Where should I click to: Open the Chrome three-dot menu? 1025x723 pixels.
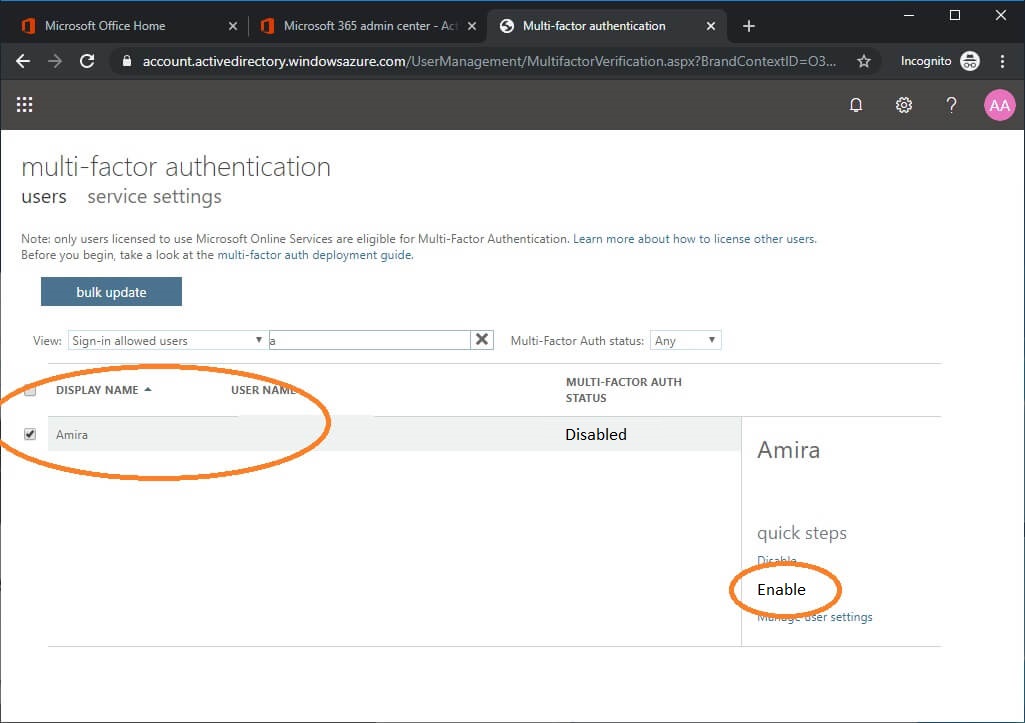click(1002, 61)
